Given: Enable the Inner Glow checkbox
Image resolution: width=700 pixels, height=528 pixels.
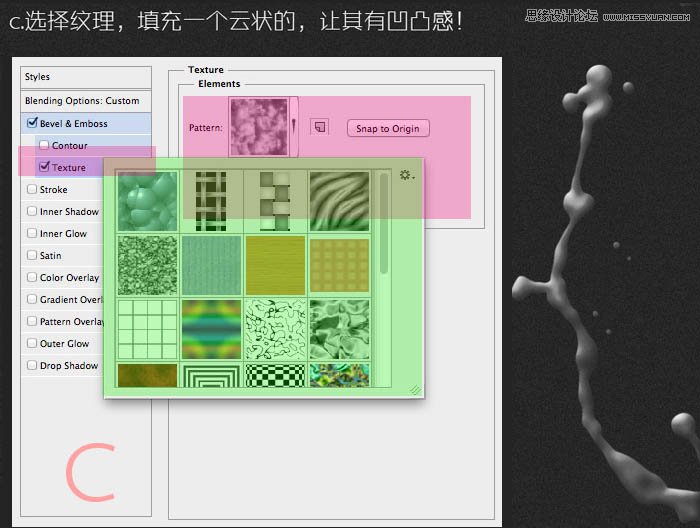Looking at the screenshot, I should (x=32, y=233).
